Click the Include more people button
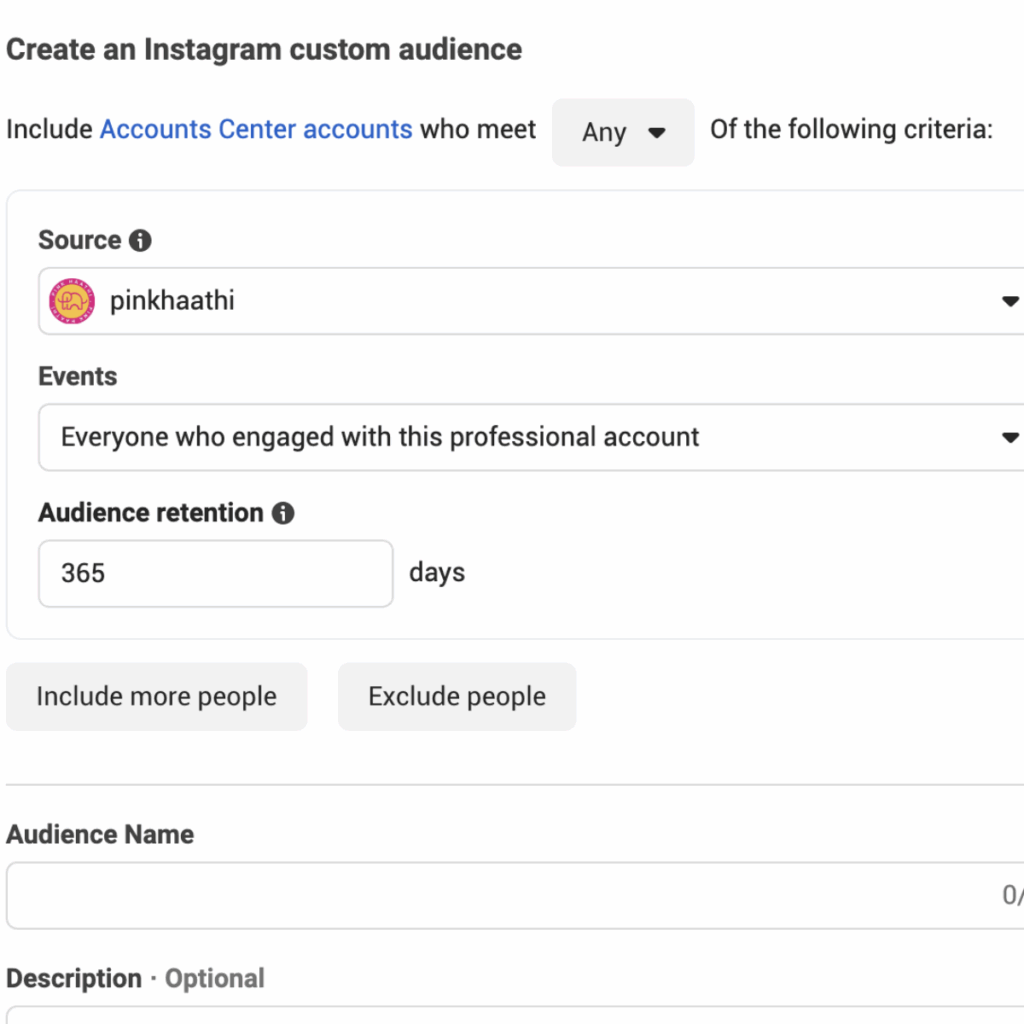Image resolution: width=1024 pixels, height=1024 pixels. pos(157,696)
